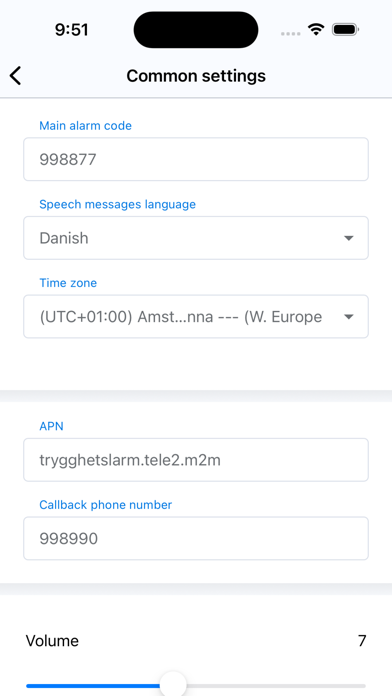Click the unfilled Volume slider track

[276, 686]
